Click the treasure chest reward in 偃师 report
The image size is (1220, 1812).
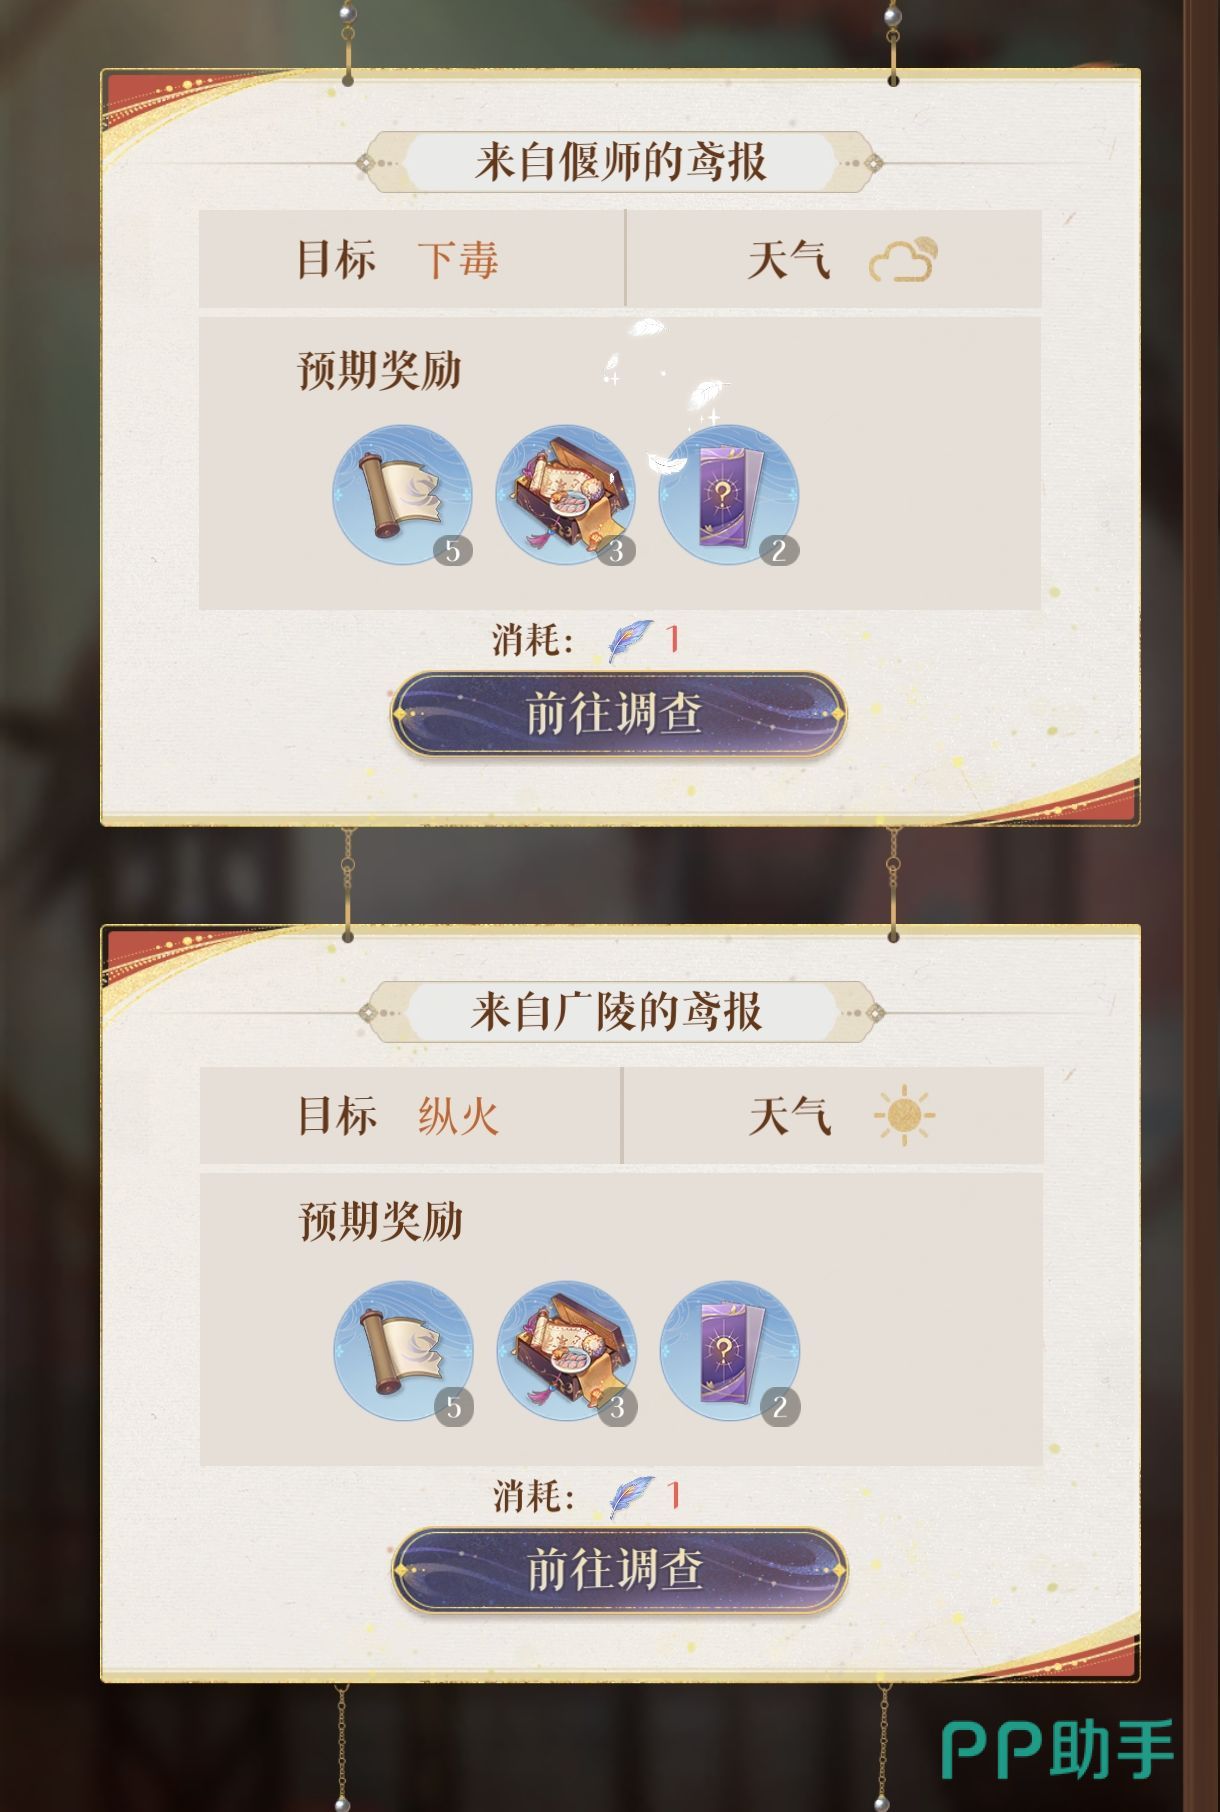[566, 497]
